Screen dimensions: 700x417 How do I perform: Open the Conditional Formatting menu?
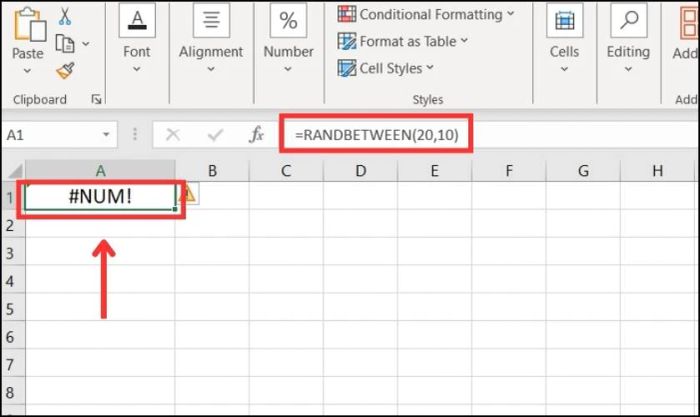(x=426, y=14)
